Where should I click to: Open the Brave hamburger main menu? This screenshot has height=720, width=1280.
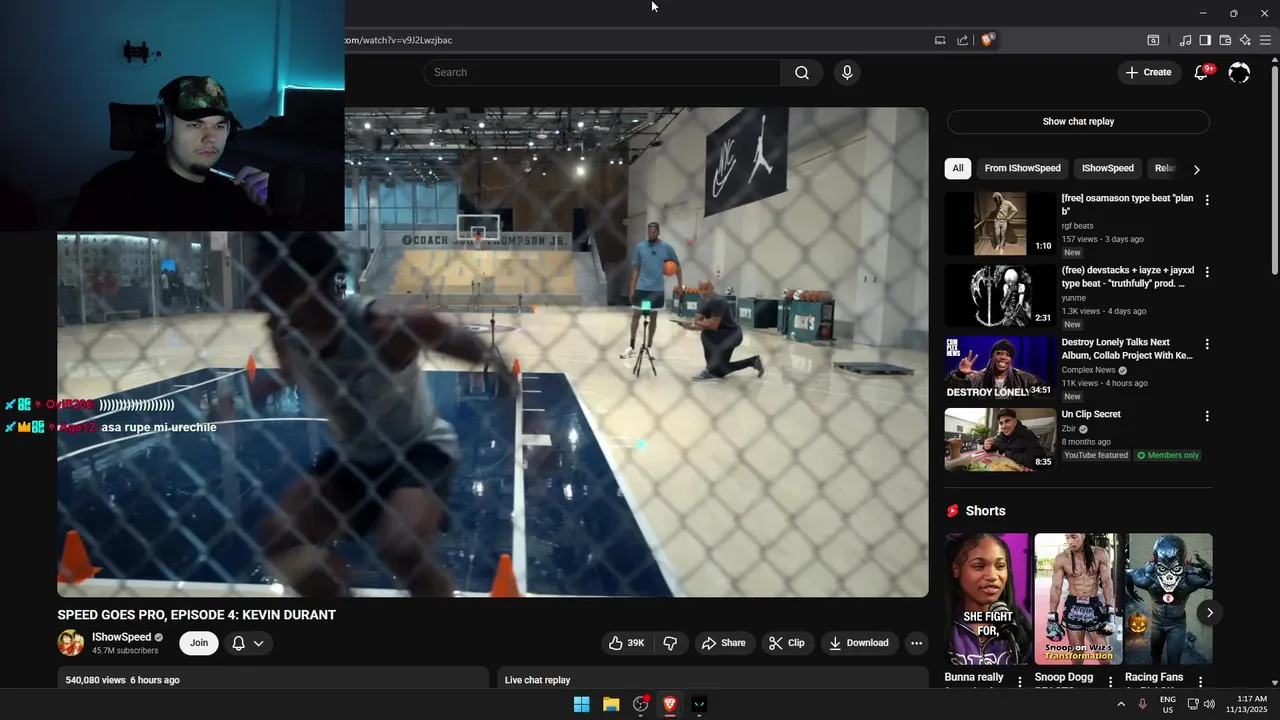coord(1265,40)
